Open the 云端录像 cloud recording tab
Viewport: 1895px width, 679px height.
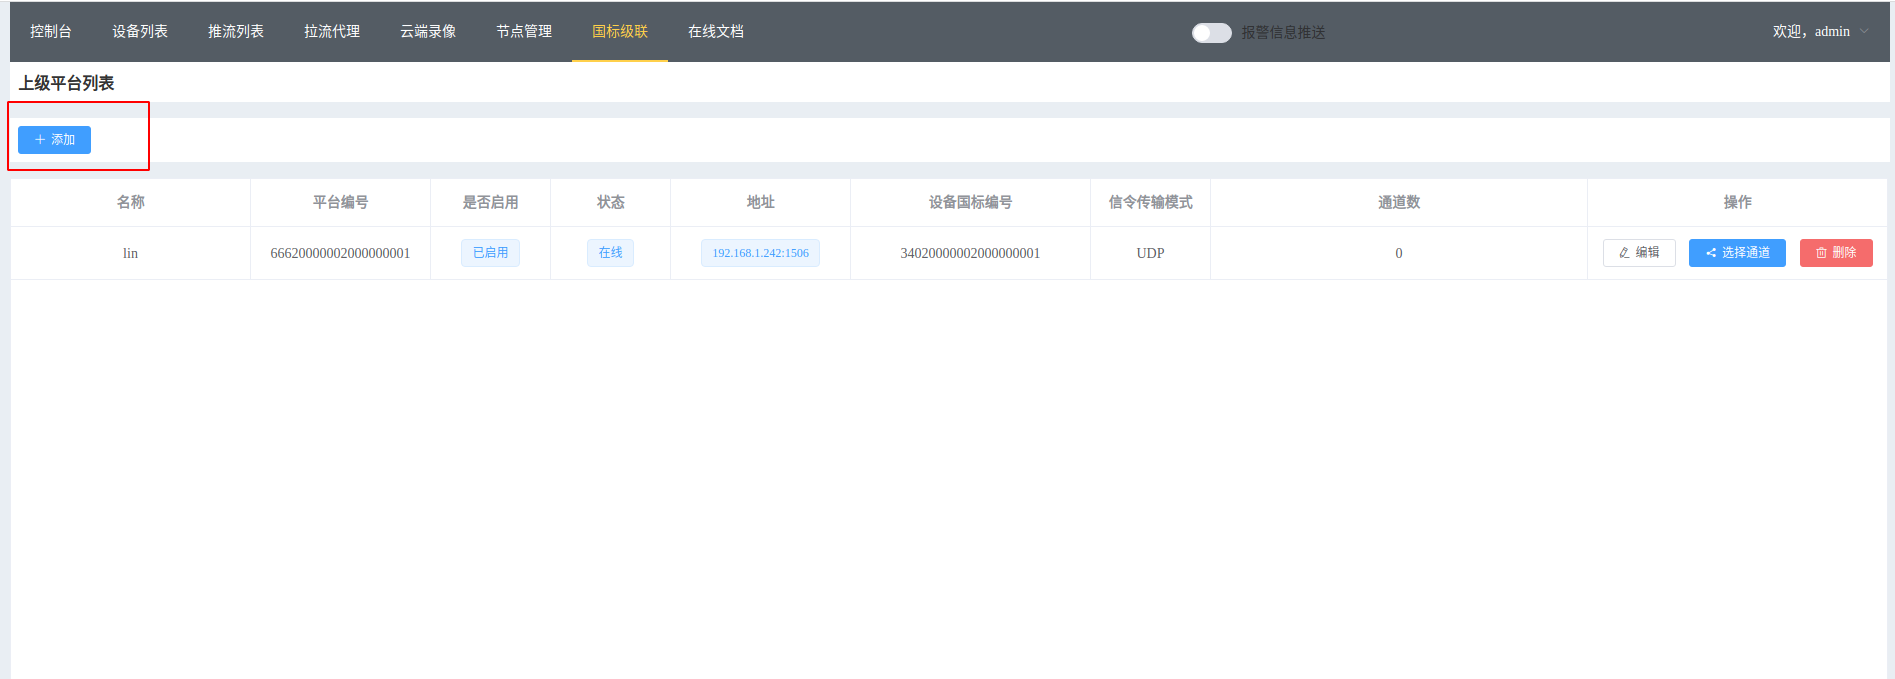tap(428, 32)
